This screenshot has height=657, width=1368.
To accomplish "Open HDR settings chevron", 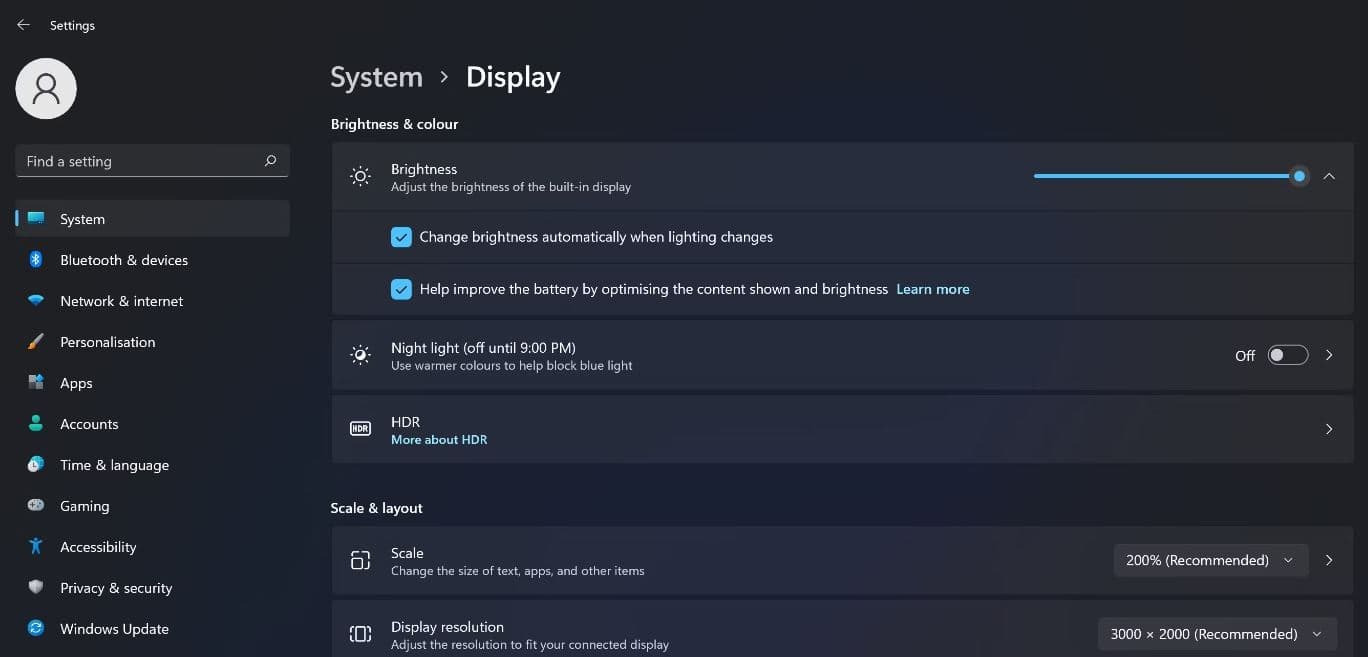I will coord(1329,429).
